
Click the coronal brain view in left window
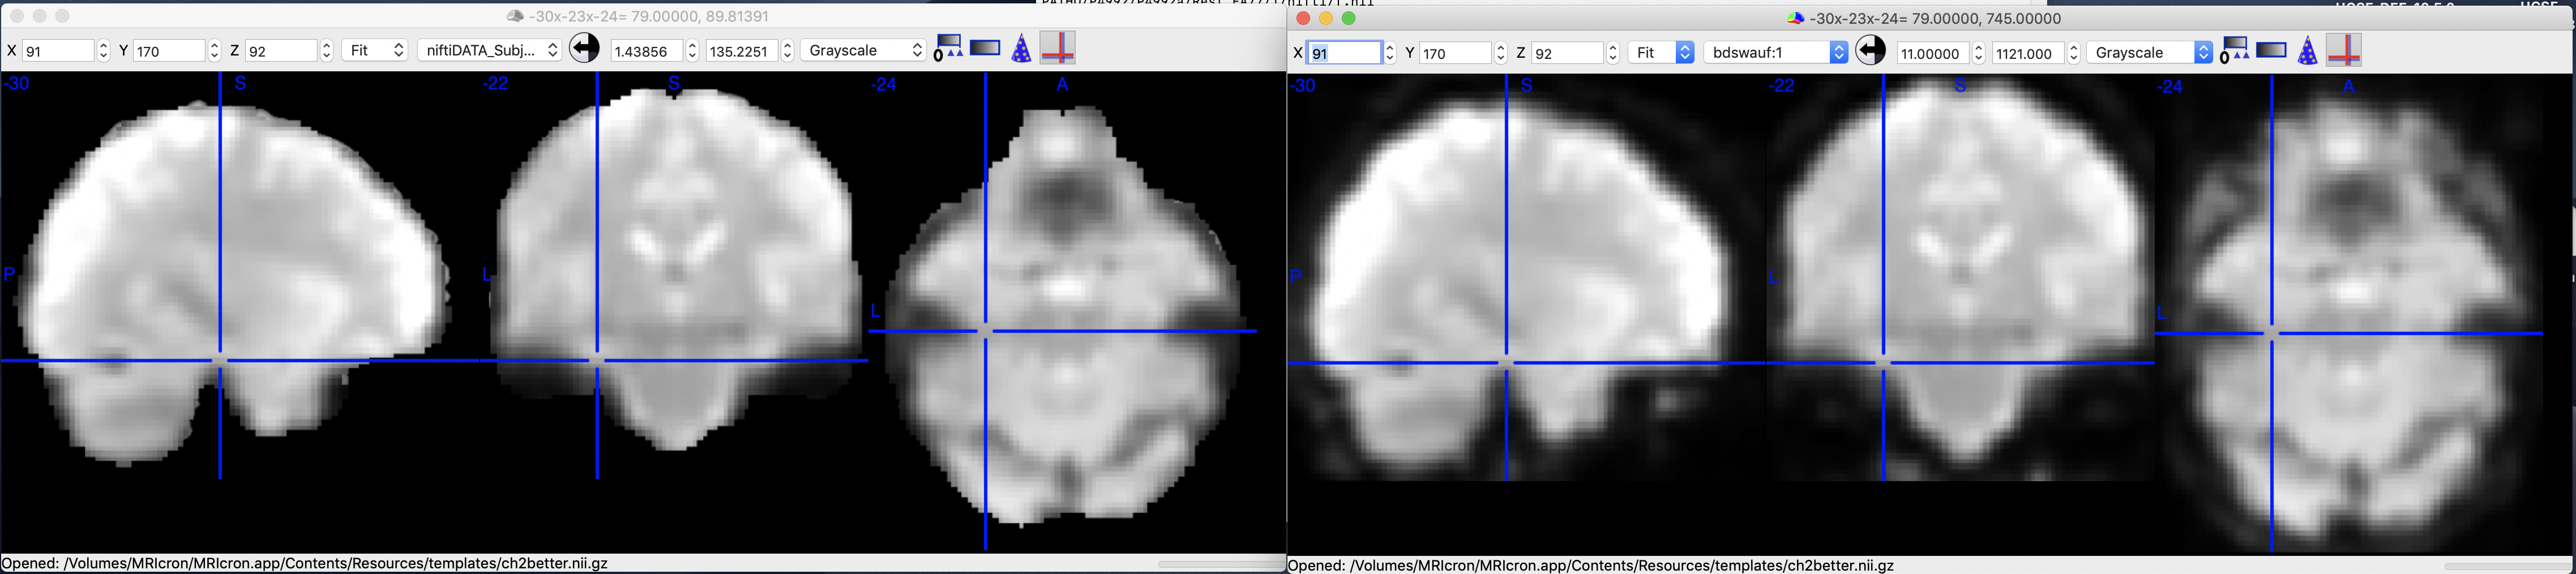pyautogui.click(x=675, y=270)
